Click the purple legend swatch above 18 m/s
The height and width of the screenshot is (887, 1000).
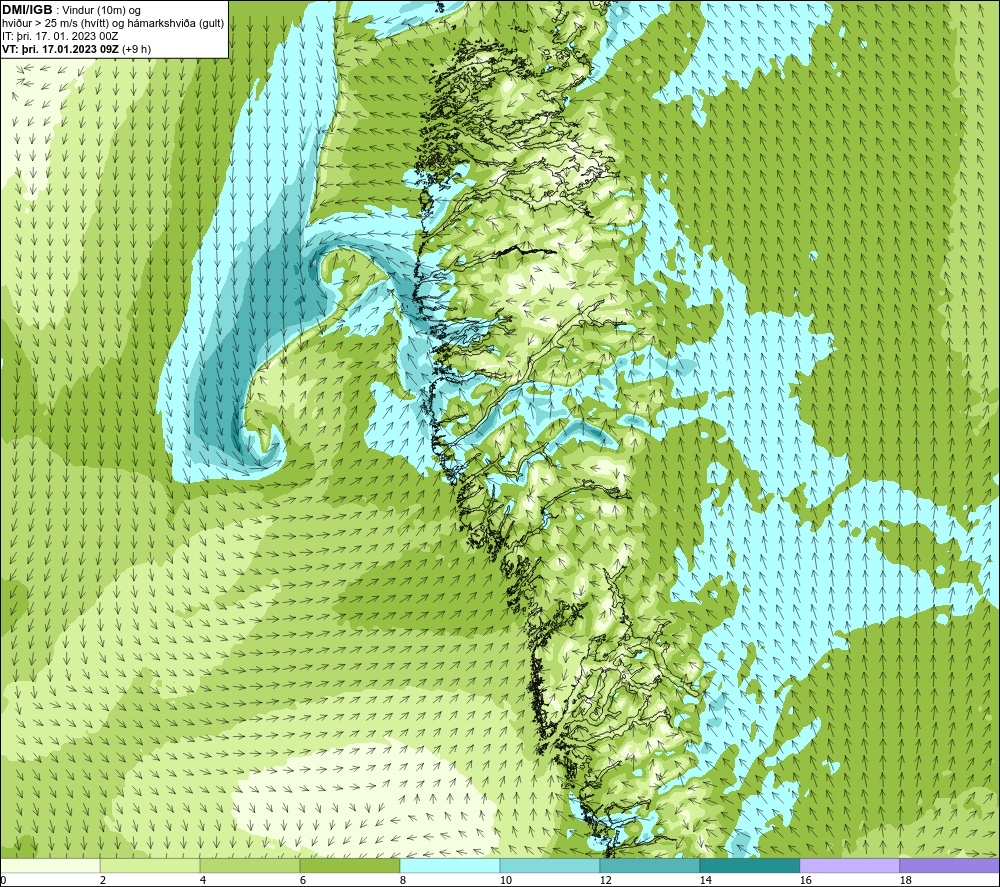pos(950,865)
